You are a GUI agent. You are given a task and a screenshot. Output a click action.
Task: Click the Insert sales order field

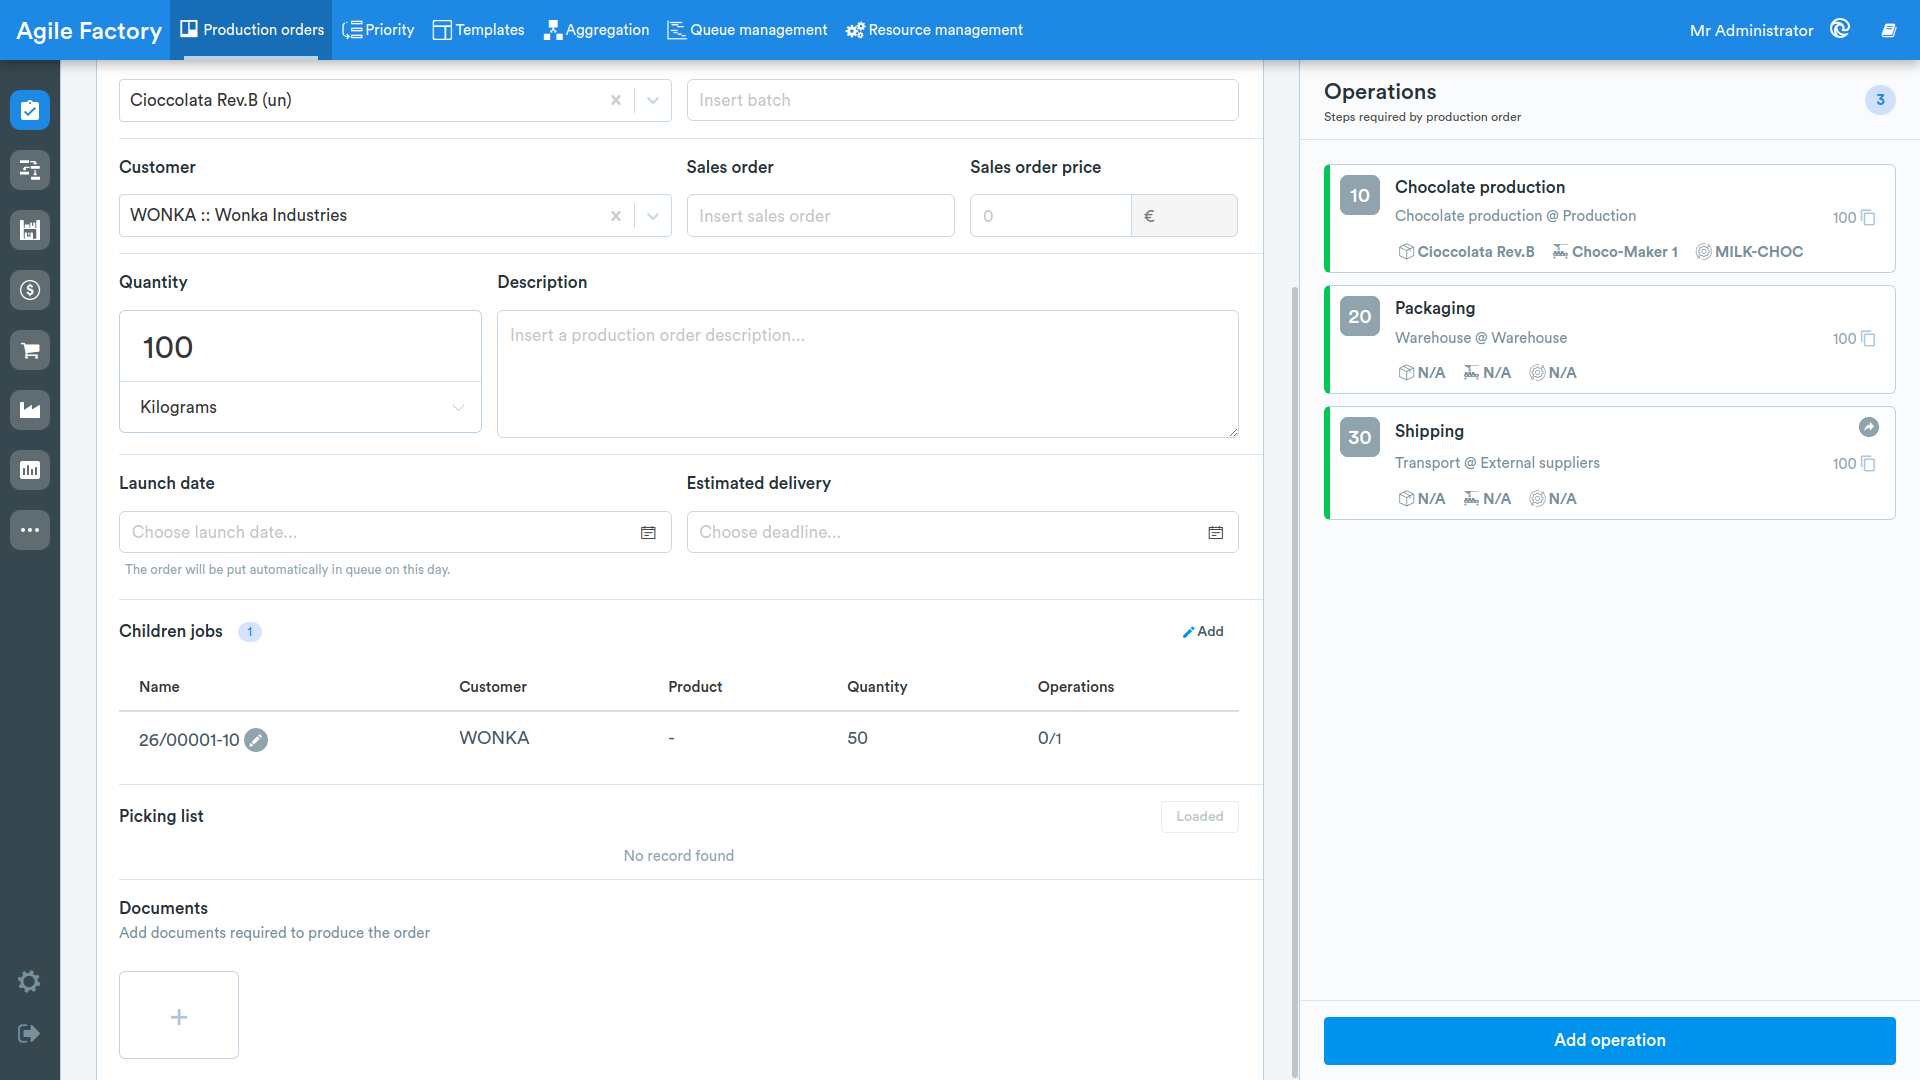[x=820, y=216]
